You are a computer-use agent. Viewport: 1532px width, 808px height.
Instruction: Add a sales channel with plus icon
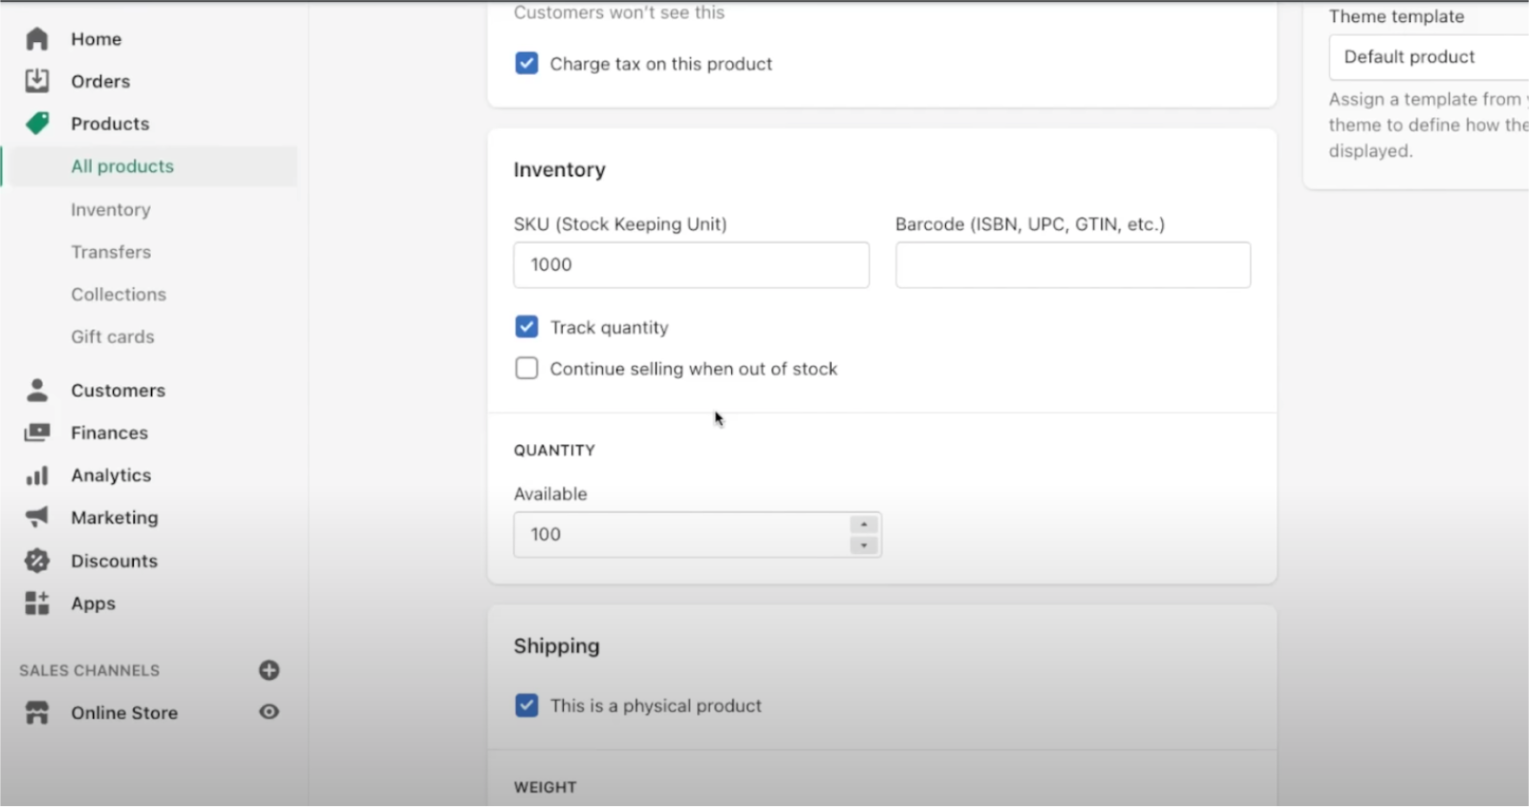tap(269, 670)
